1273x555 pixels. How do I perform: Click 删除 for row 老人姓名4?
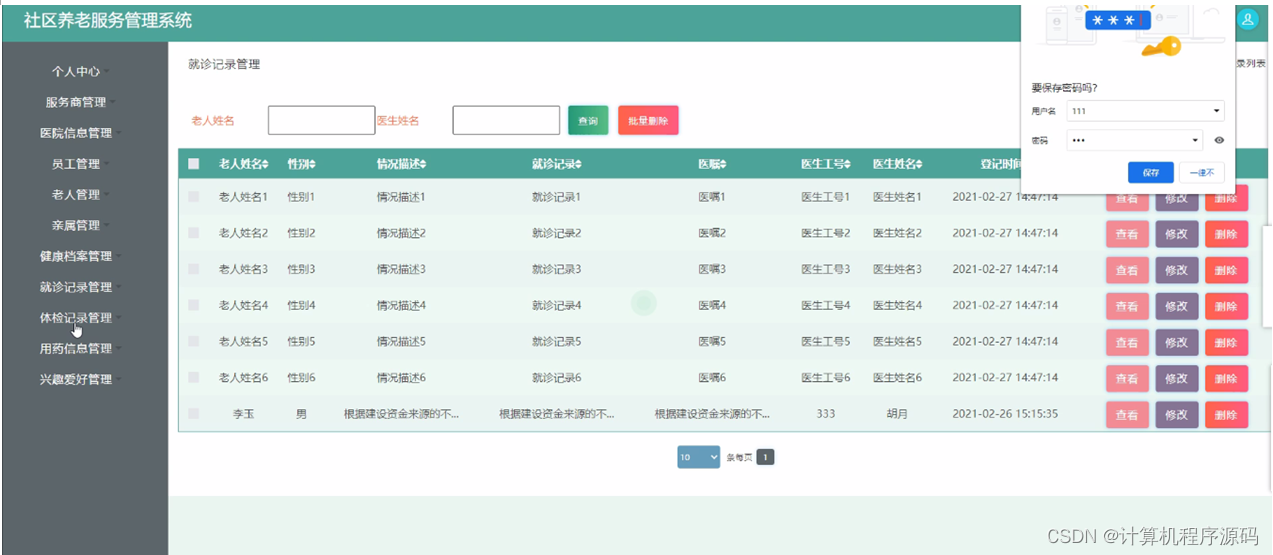pos(1227,306)
